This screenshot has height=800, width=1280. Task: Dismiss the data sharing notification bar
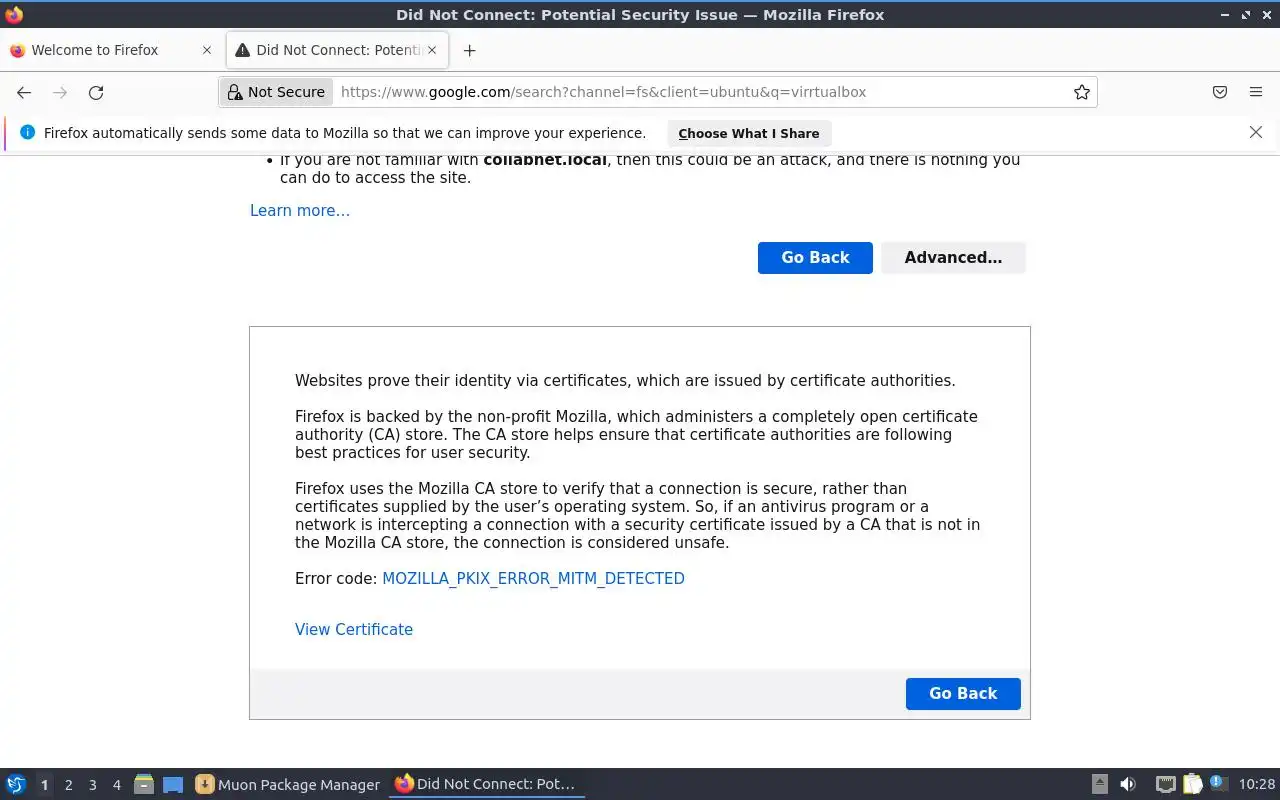(x=1256, y=132)
